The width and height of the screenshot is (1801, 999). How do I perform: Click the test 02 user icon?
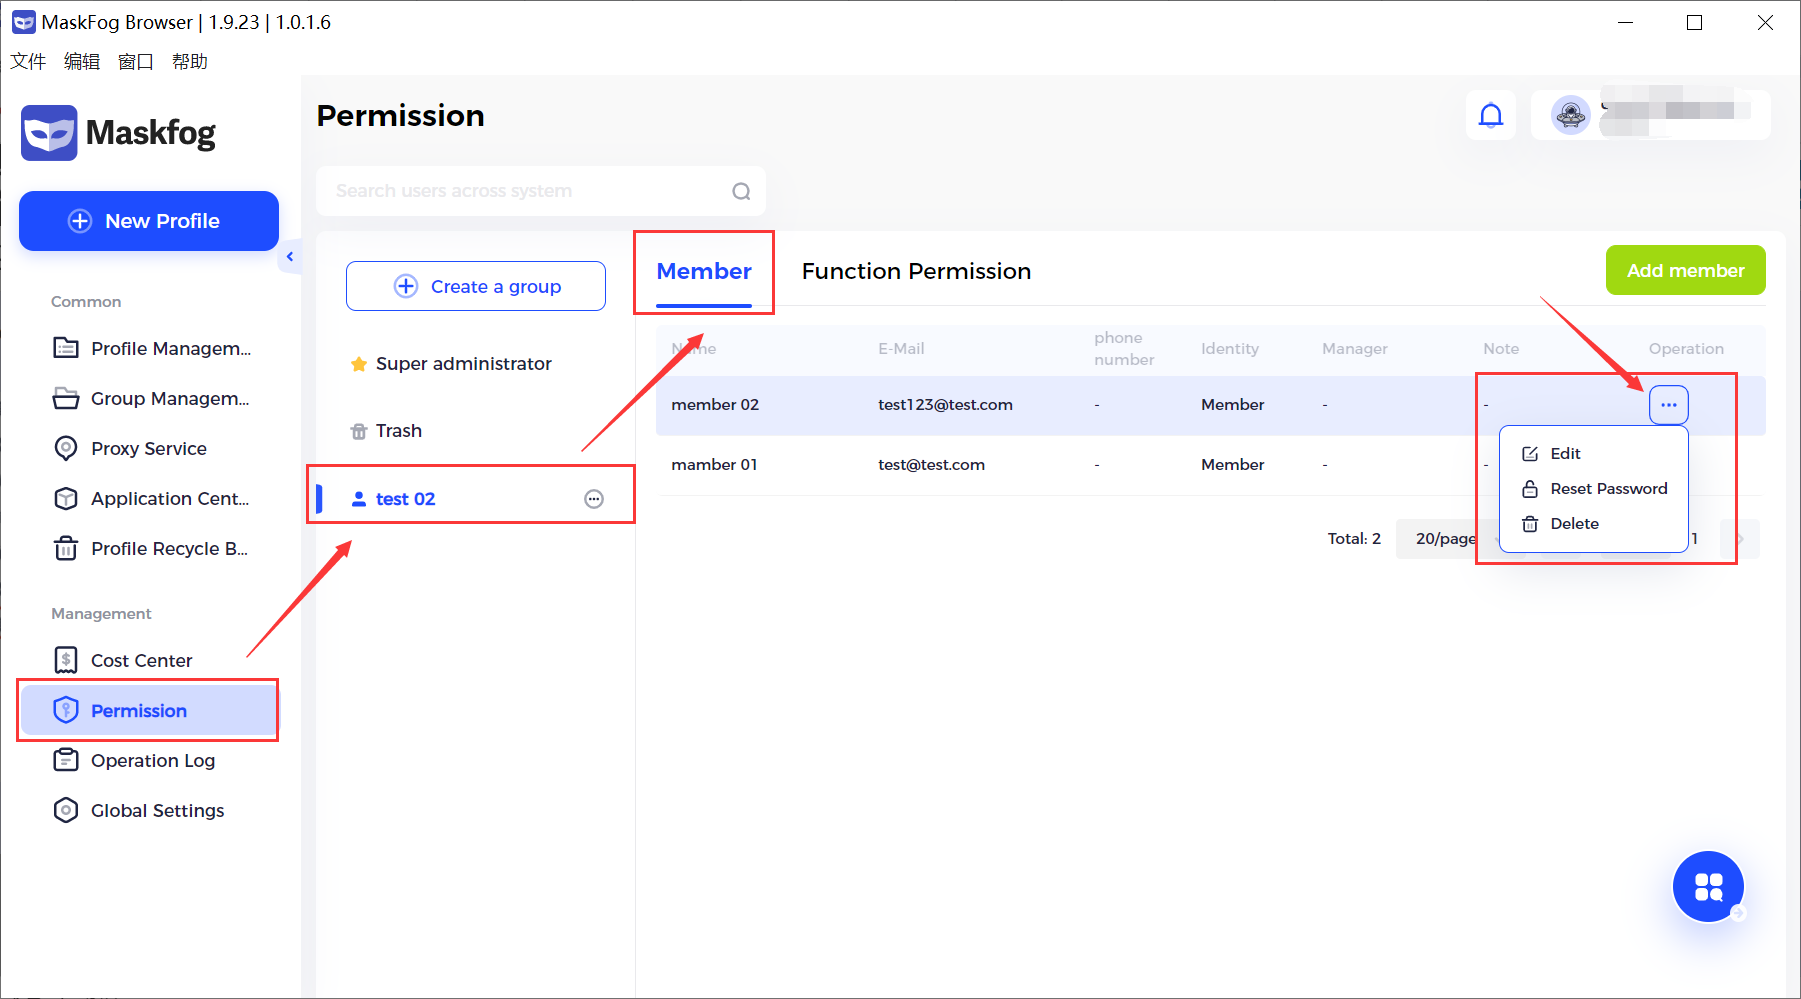coord(359,499)
